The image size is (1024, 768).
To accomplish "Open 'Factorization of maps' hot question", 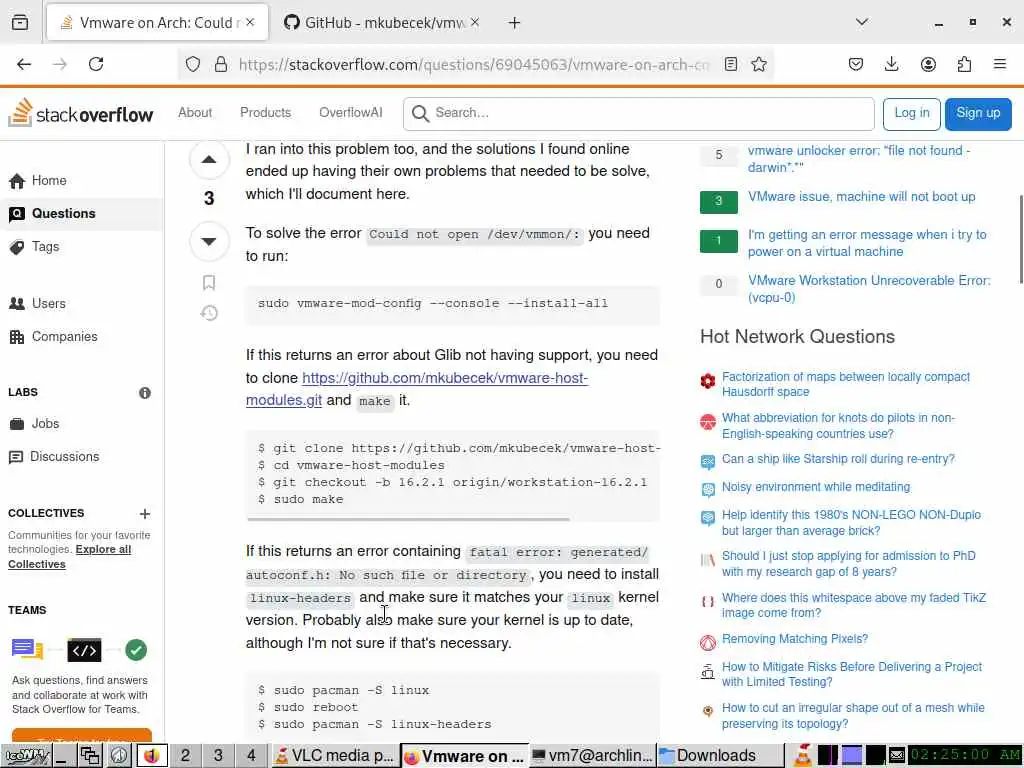I will (x=846, y=384).
